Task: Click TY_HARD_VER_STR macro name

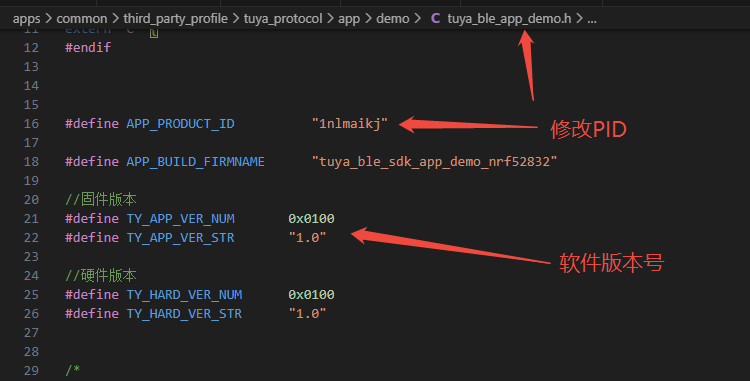Action: [x=184, y=314]
